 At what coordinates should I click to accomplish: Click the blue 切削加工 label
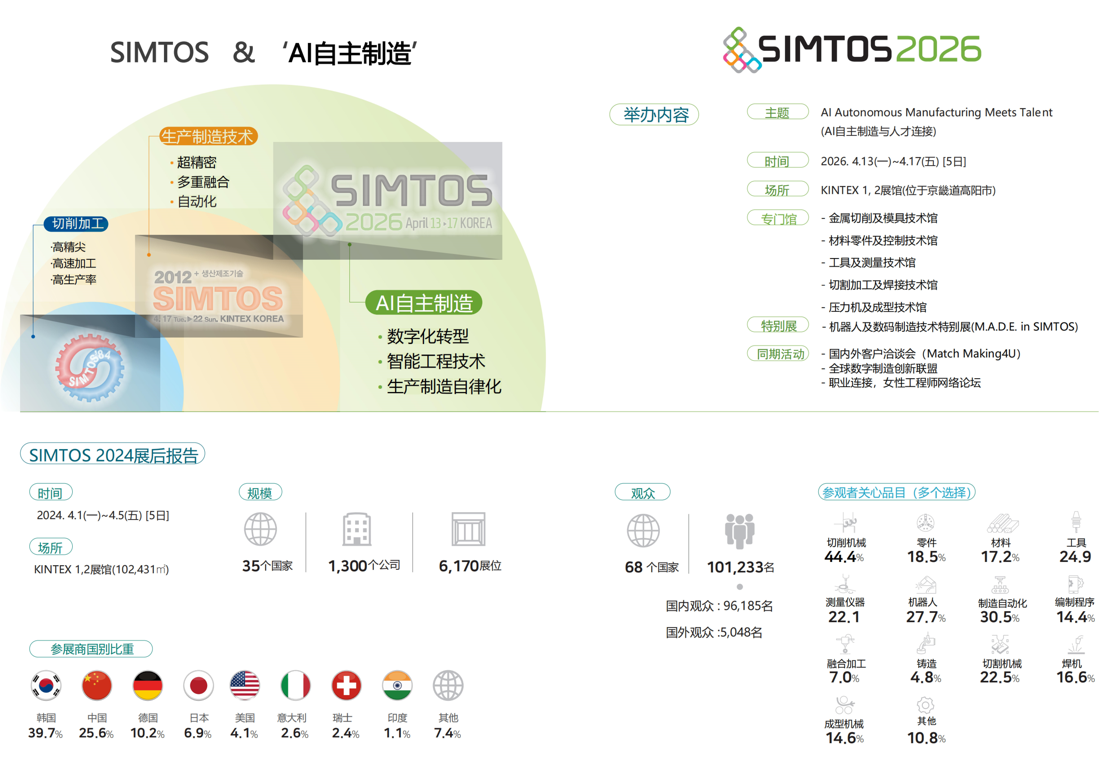pos(77,225)
